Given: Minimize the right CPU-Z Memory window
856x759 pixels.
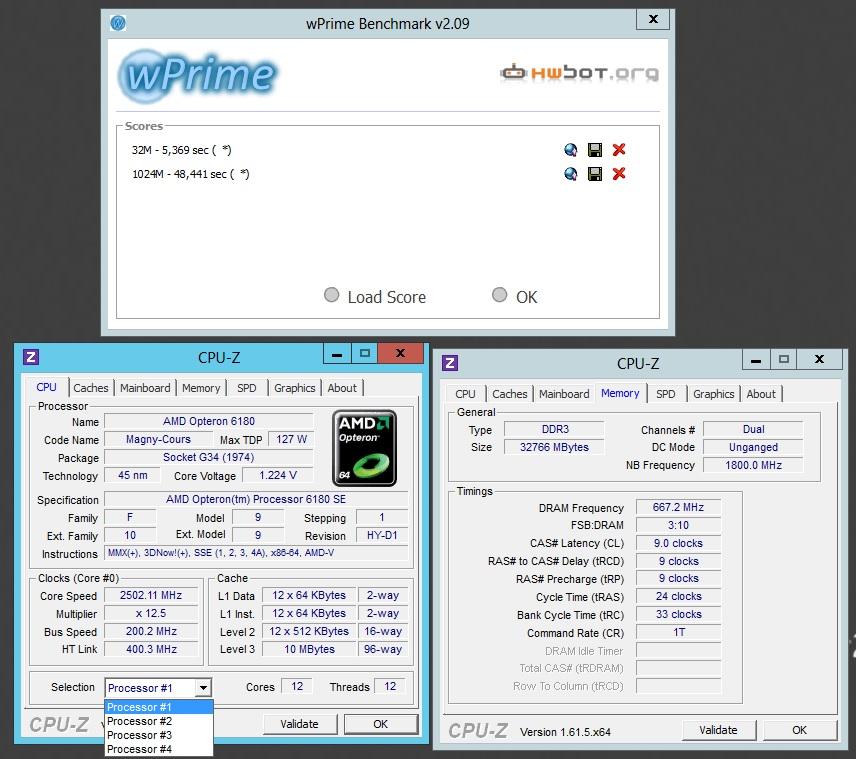Looking at the screenshot, I should (x=756, y=360).
